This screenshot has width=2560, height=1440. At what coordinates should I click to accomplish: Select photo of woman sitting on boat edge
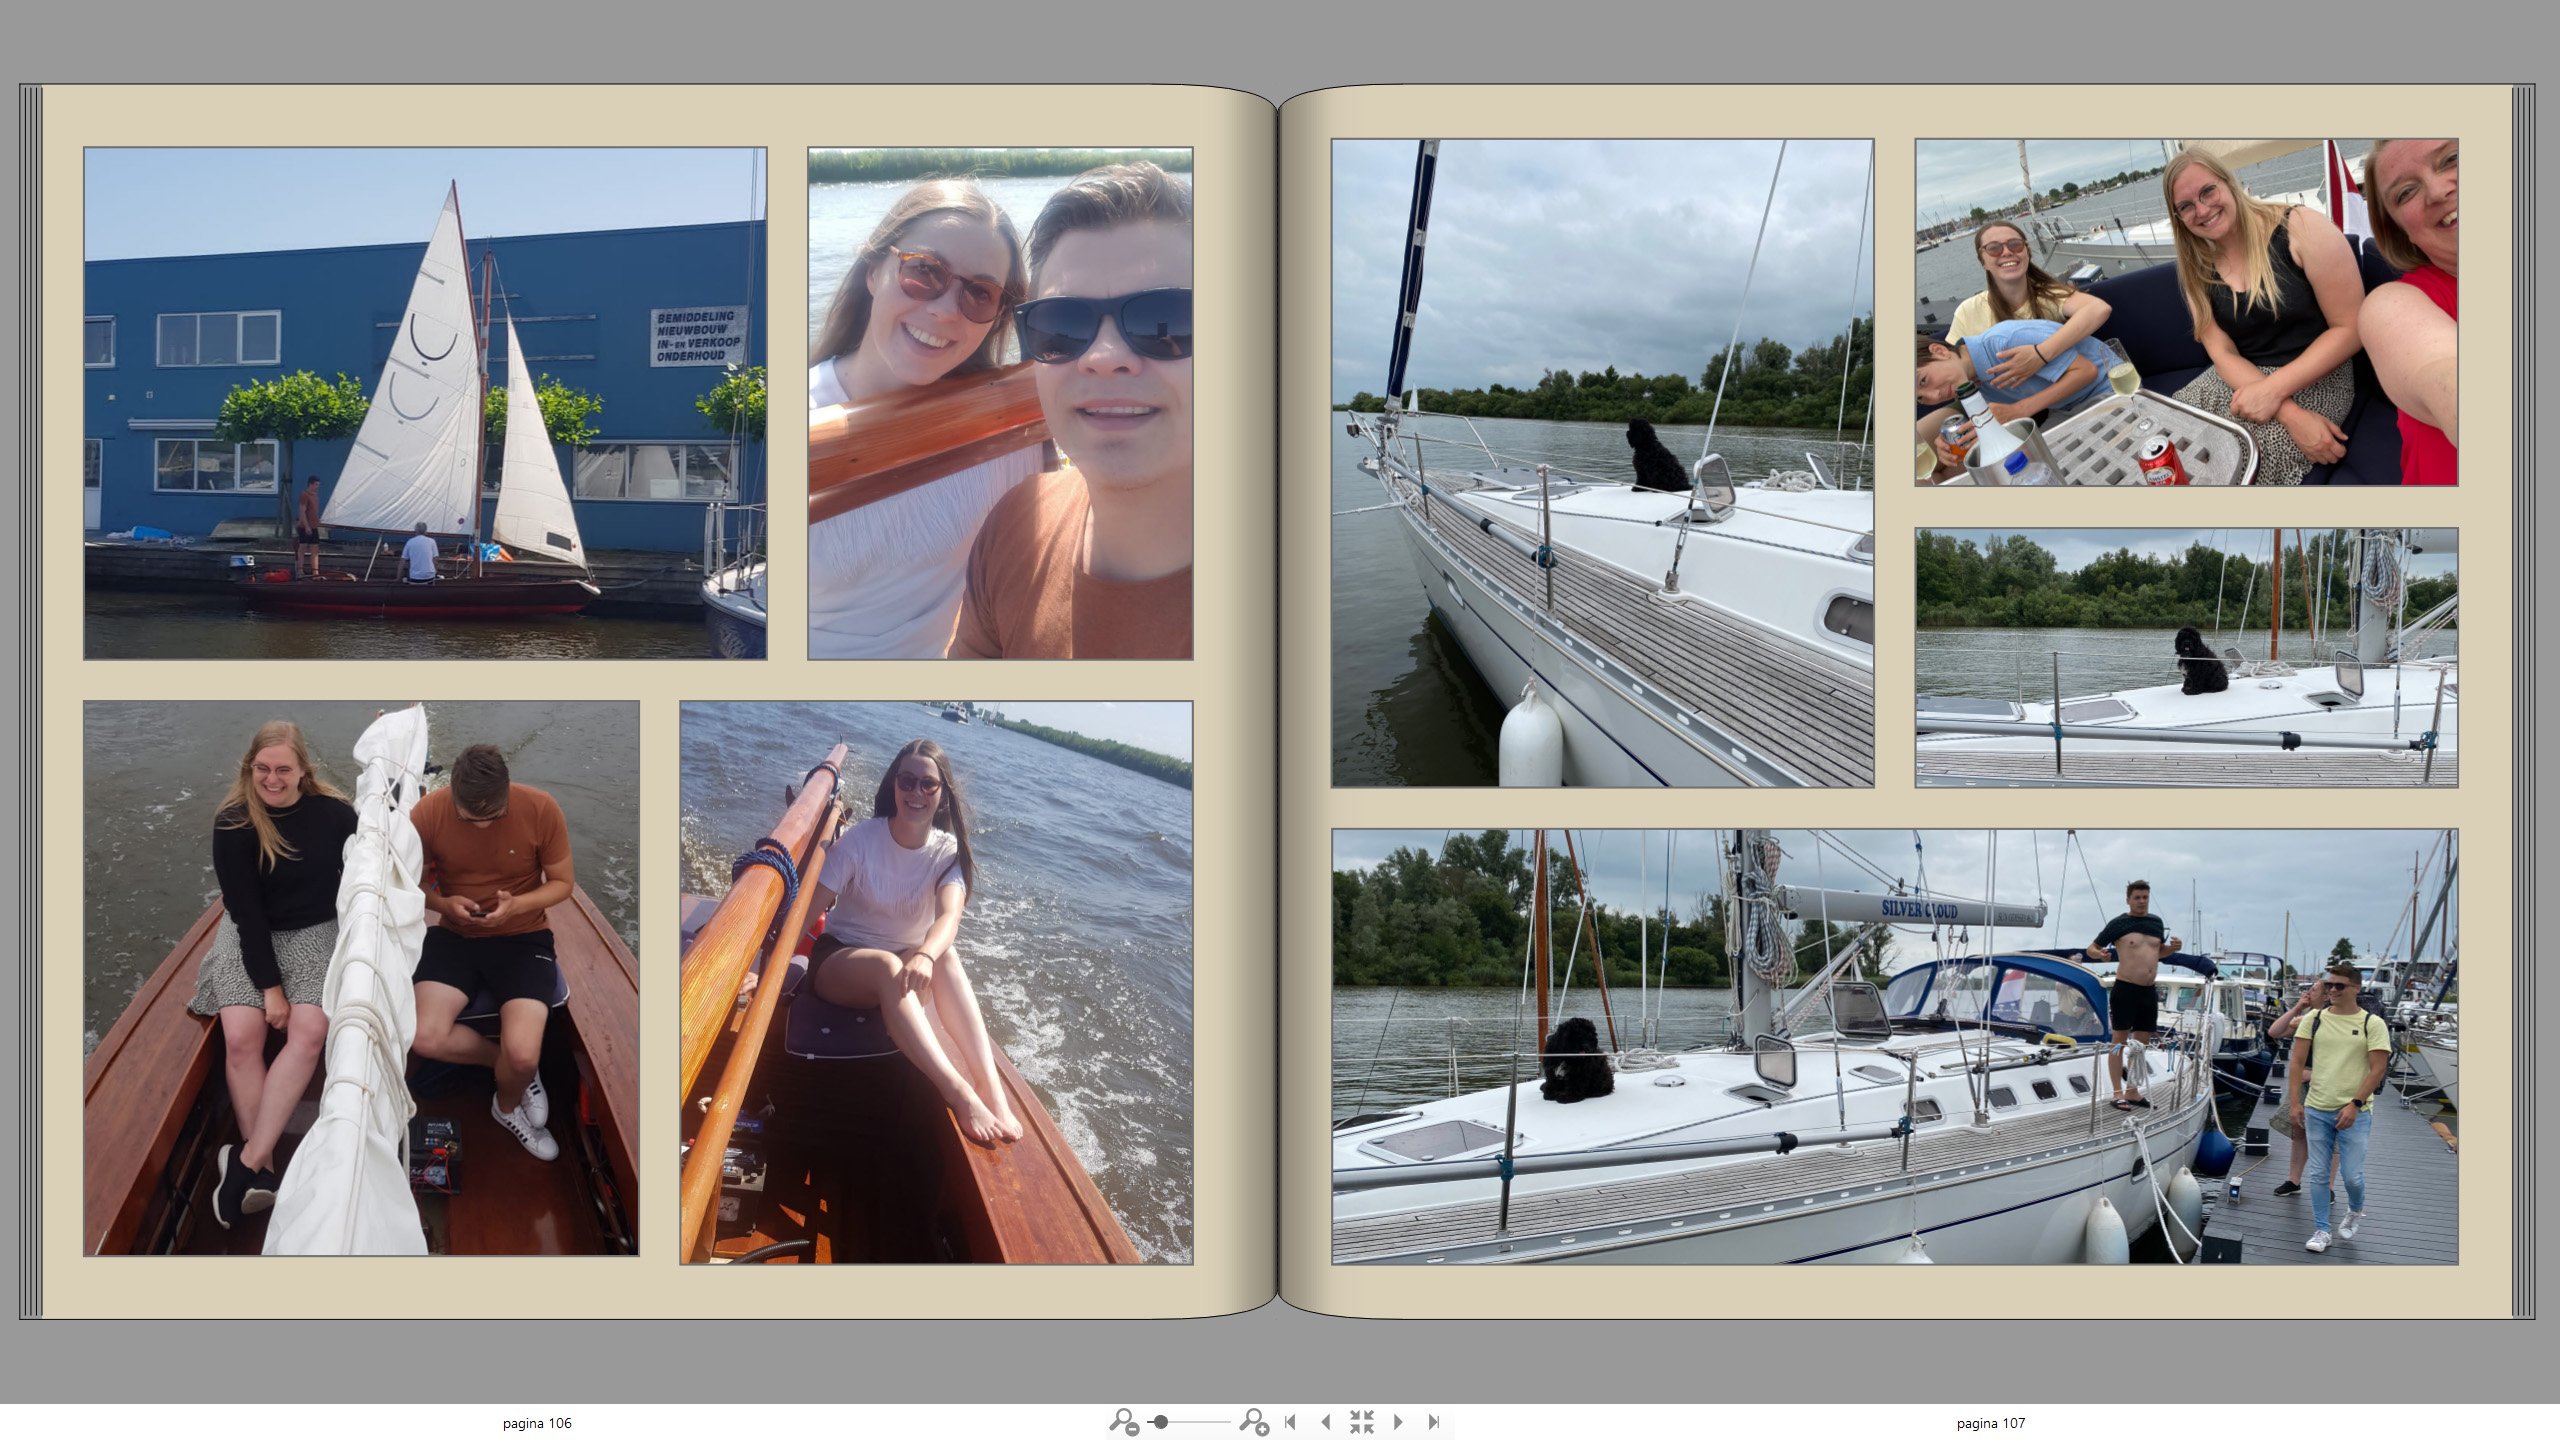936,982
